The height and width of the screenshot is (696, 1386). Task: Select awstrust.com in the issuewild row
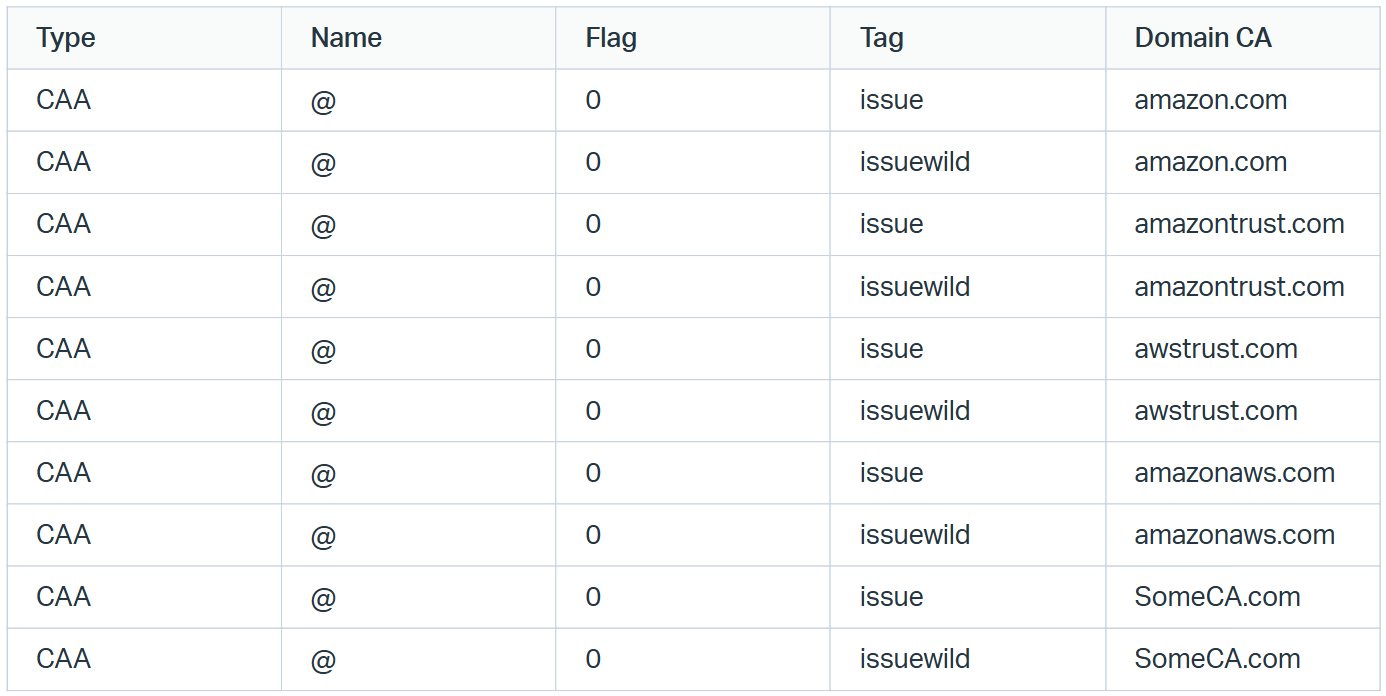click(1216, 411)
